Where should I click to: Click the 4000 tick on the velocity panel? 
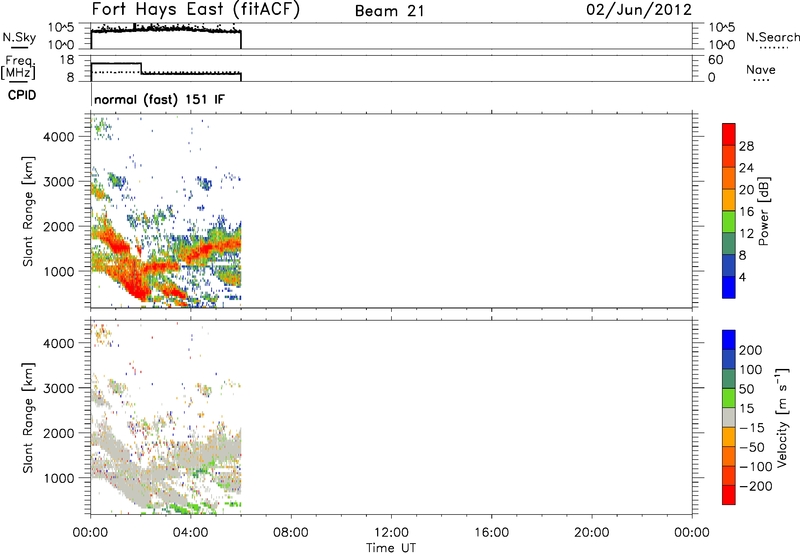(59, 343)
